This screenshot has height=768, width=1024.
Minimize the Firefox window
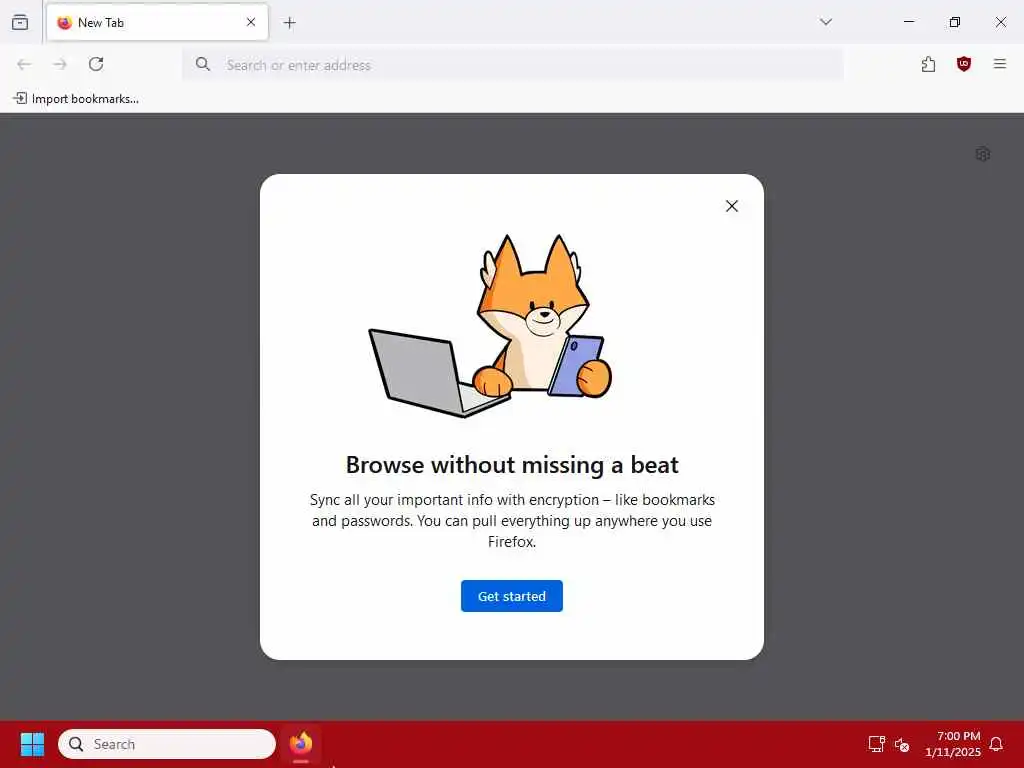tap(908, 22)
